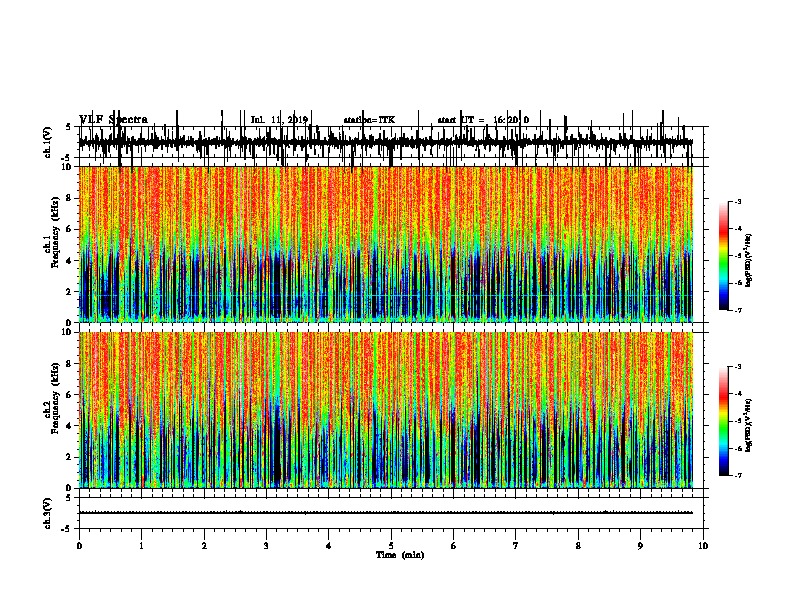Click the time axis tick label "4"
This screenshot has height=612, width=792.
329,545
